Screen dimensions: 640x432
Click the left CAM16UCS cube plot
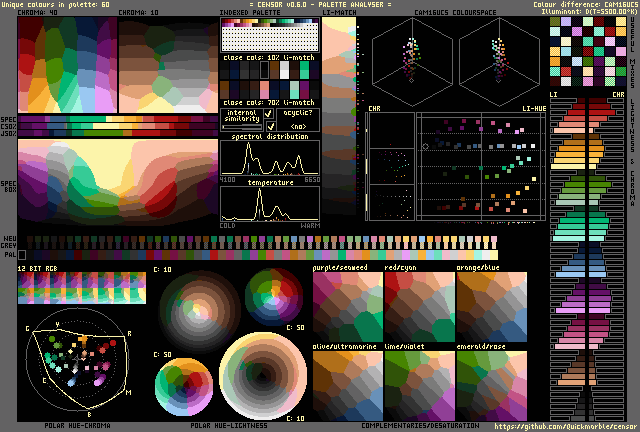[412, 62]
